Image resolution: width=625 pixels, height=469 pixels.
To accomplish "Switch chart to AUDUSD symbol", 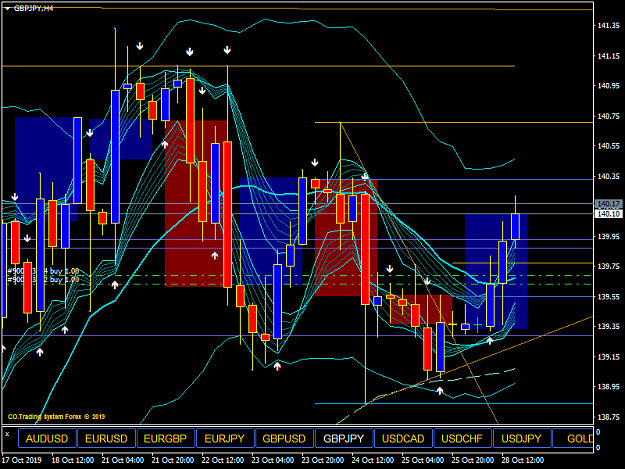I will point(47,439).
